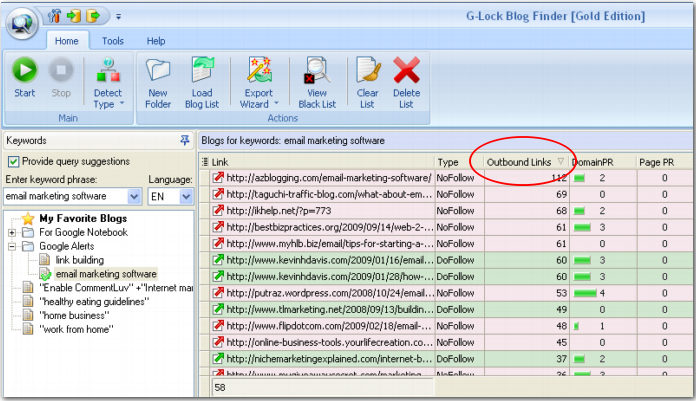Click in the keyword phrase input field

pos(65,196)
